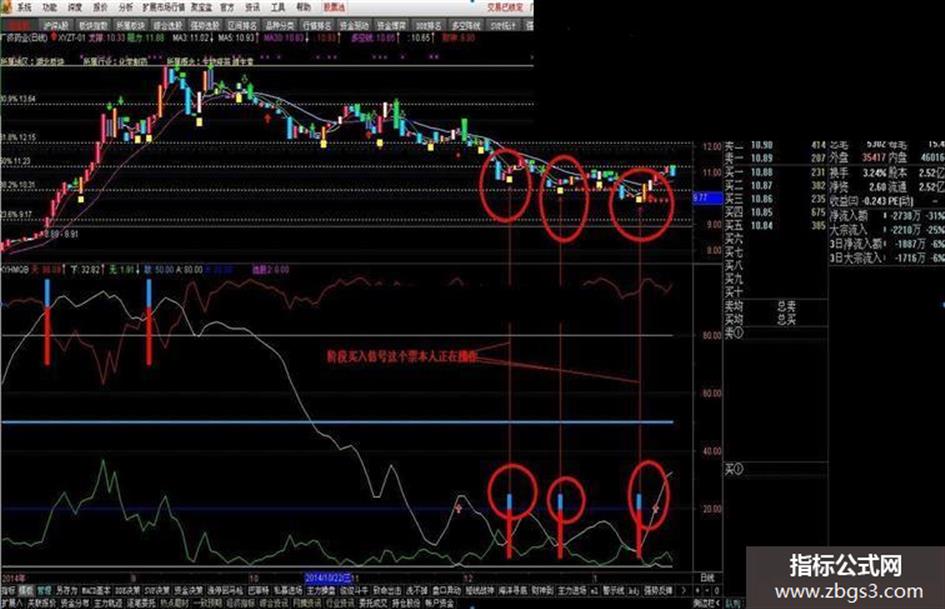Click the 买五 10.84 order book row

775,226
